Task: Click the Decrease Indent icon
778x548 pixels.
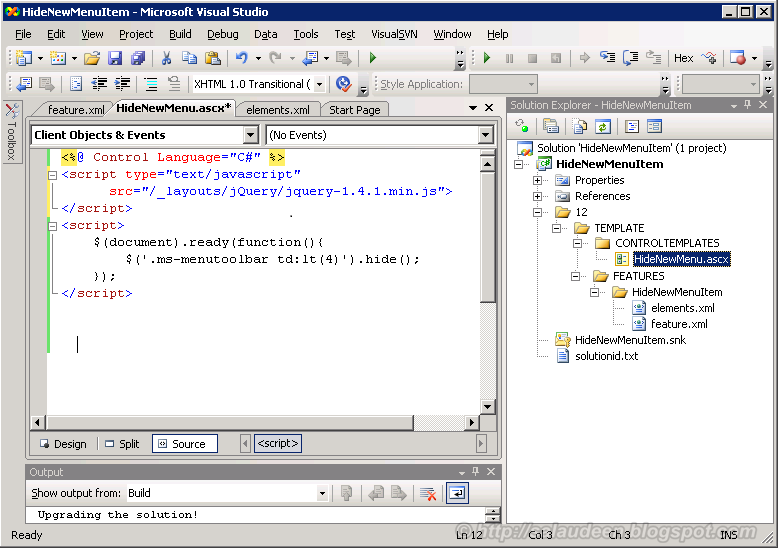Action: point(99,84)
